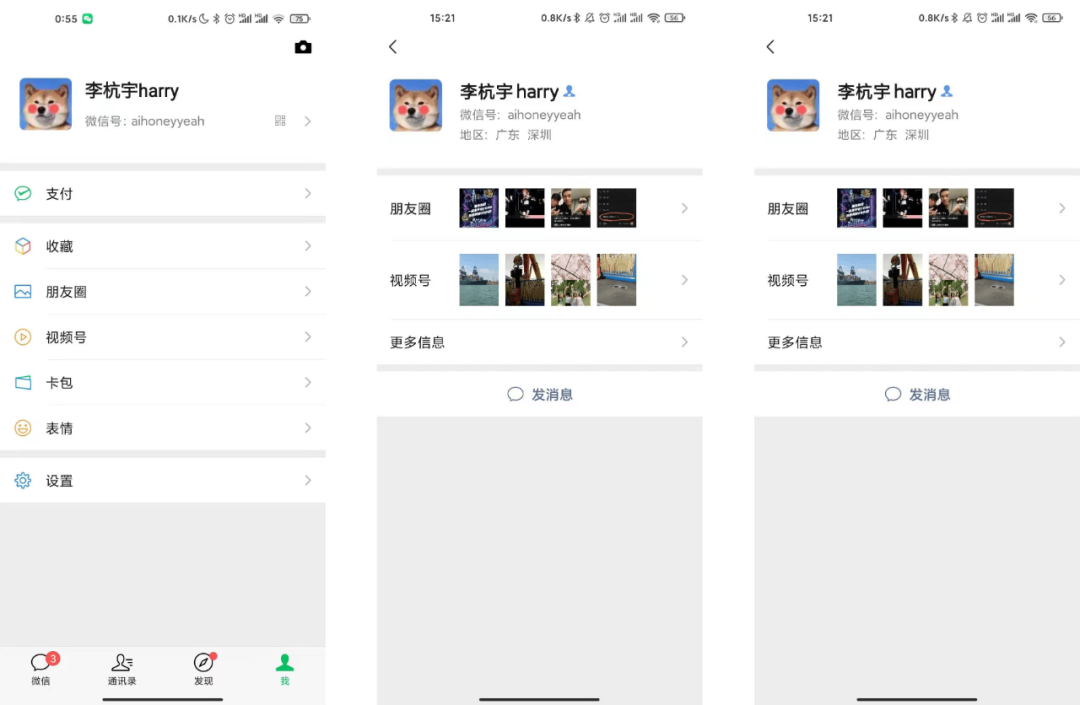
Task: Tap the green 支付 payment icon
Action: pyautogui.click(x=23, y=193)
